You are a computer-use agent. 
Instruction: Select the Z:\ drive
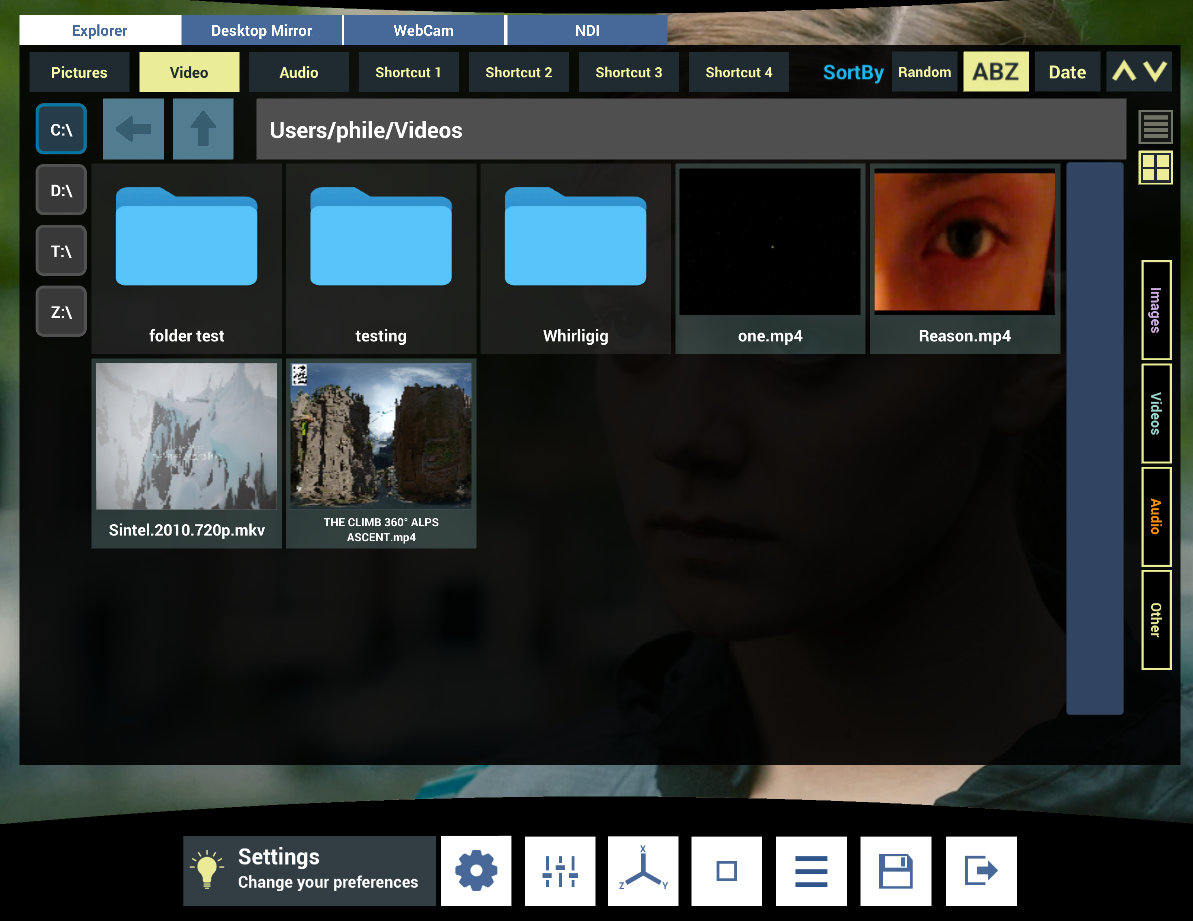(x=61, y=312)
